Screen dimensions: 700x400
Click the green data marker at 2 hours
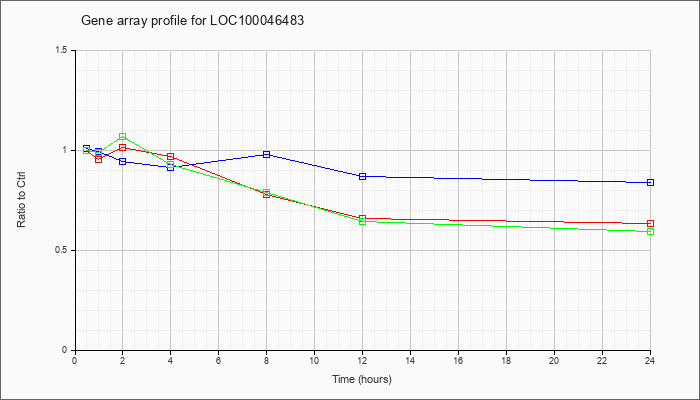(x=122, y=136)
